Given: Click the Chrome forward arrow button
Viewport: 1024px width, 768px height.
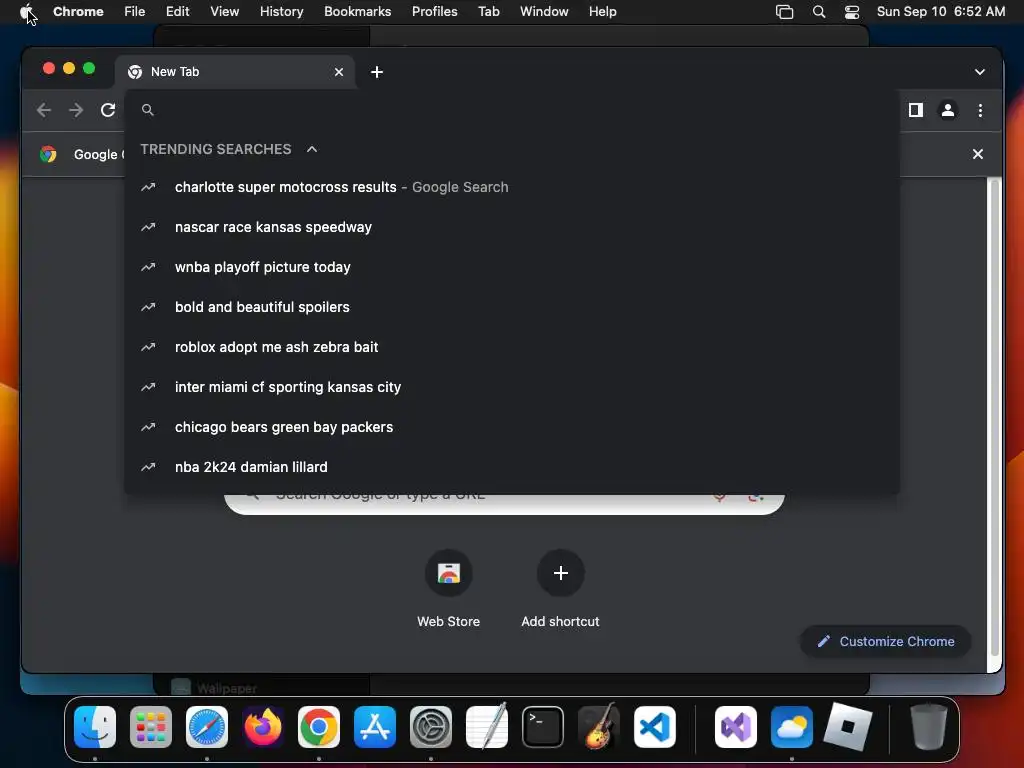Looking at the screenshot, I should click(x=76, y=110).
